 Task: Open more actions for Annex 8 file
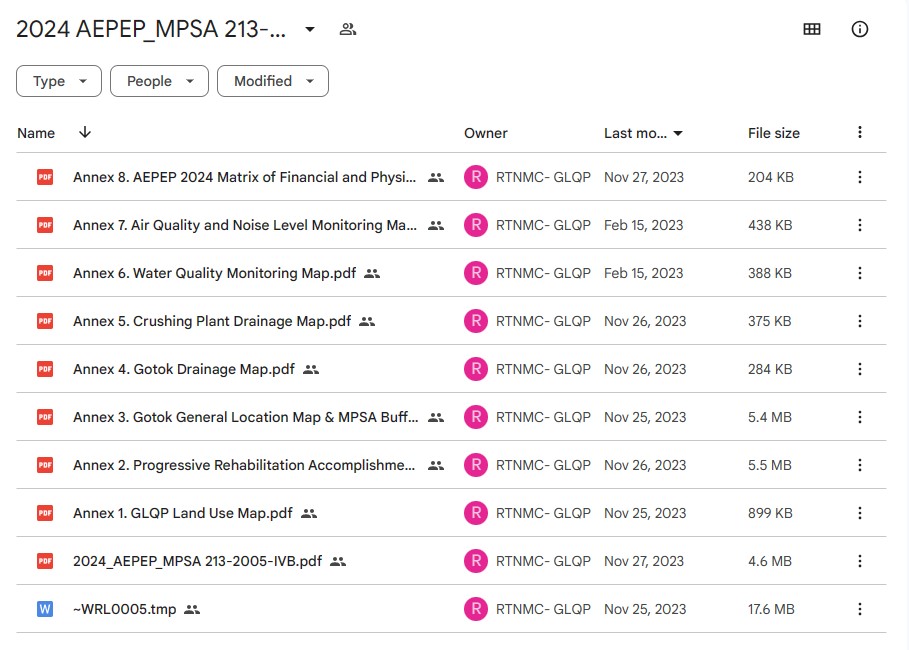pos(859,177)
